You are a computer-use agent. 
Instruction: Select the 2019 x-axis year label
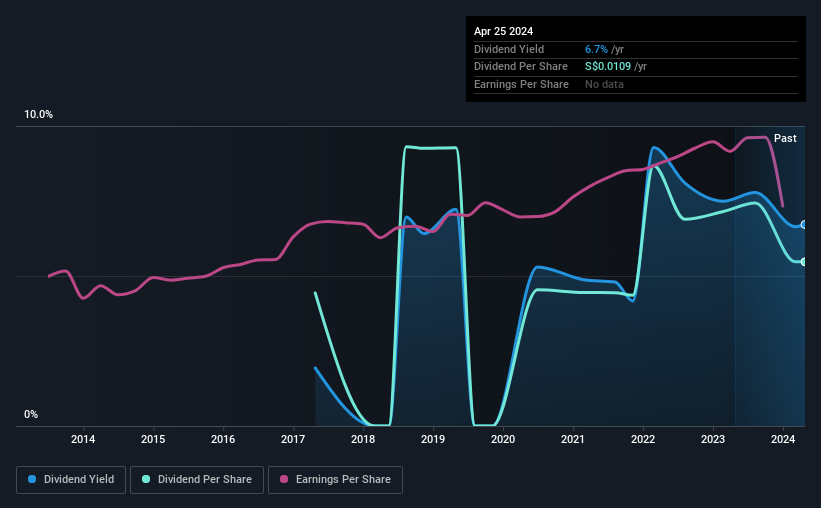[433, 439]
